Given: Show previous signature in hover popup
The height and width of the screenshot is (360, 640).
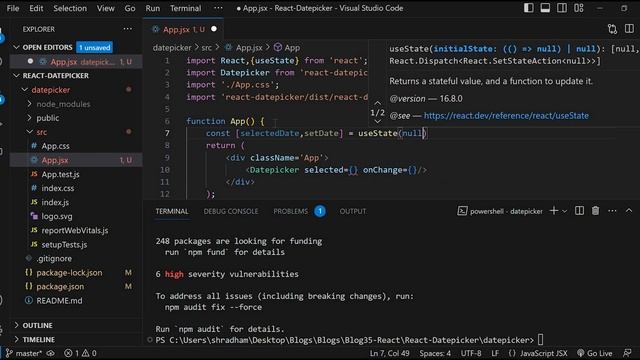Looking at the screenshot, I should (x=378, y=103).
